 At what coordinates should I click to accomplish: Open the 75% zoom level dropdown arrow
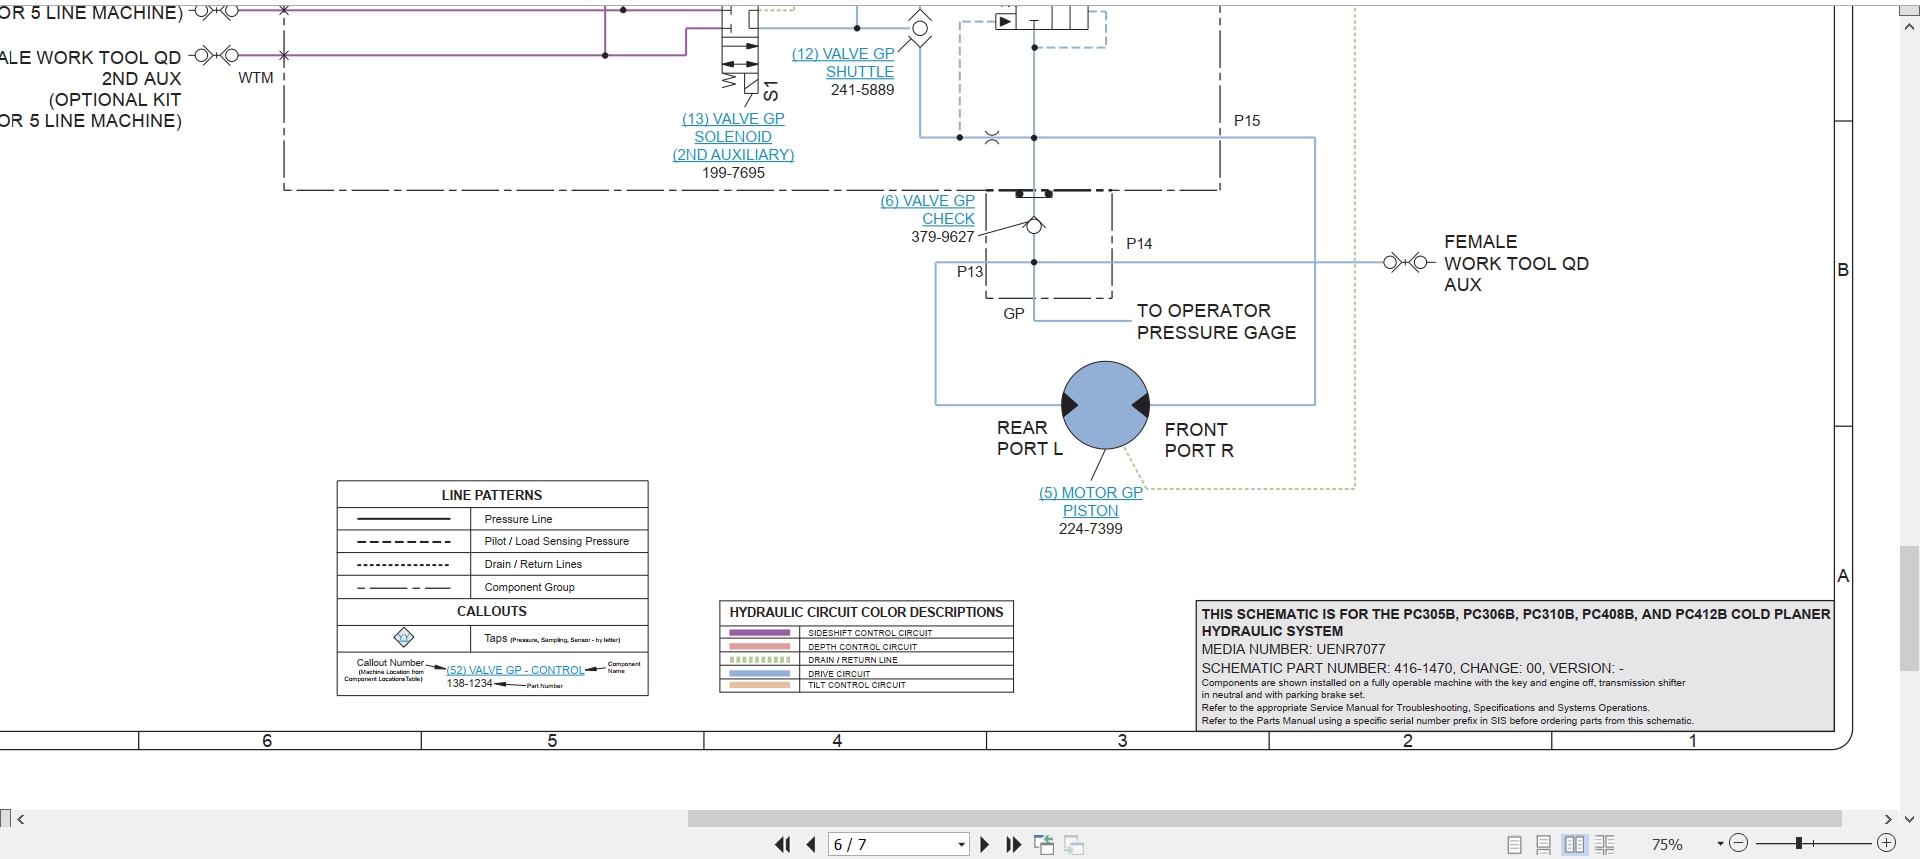(x=1720, y=845)
